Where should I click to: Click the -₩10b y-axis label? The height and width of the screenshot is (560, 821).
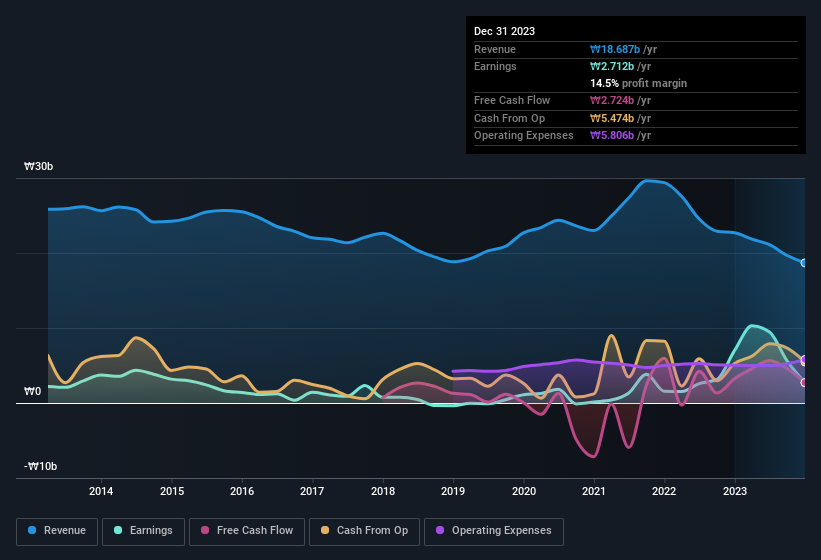pyautogui.click(x=41, y=466)
